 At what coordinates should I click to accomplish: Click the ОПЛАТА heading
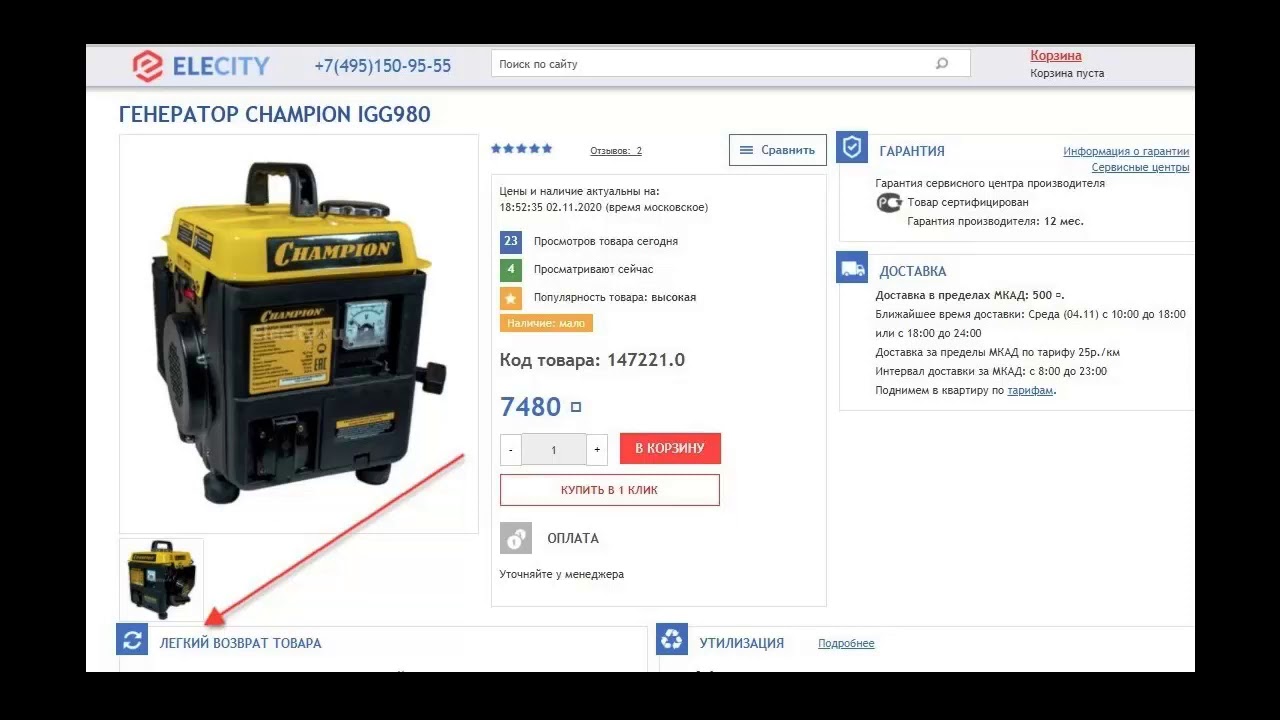[573, 538]
